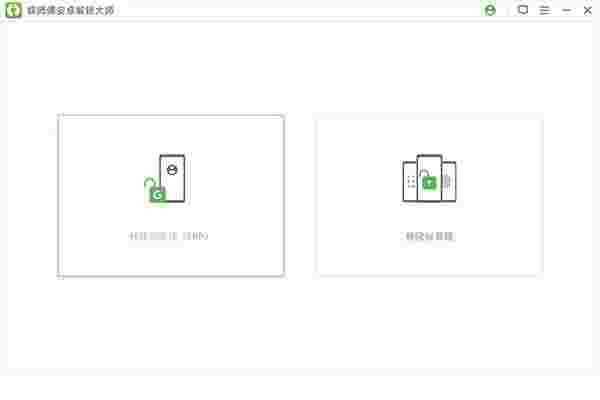The height and width of the screenshot is (400, 600).
Task: Close the application window
Action: pos(588,10)
